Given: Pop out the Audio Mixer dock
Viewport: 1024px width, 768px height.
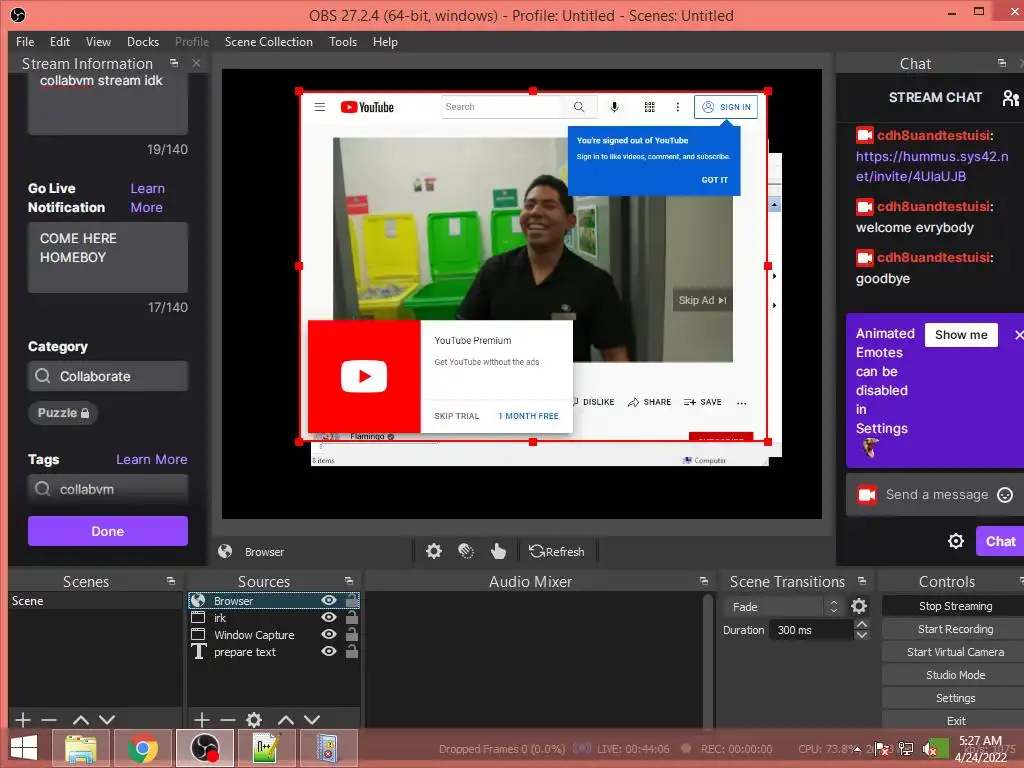Looking at the screenshot, I should pos(703,581).
